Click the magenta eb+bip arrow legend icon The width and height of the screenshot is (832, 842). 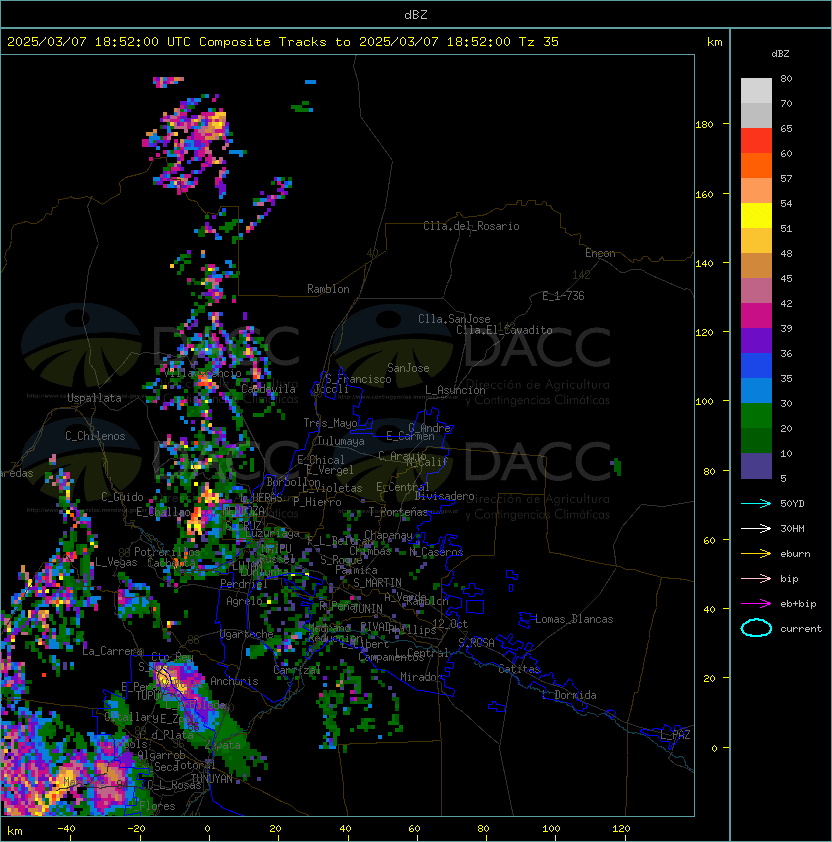pyautogui.click(x=756, y=604)
